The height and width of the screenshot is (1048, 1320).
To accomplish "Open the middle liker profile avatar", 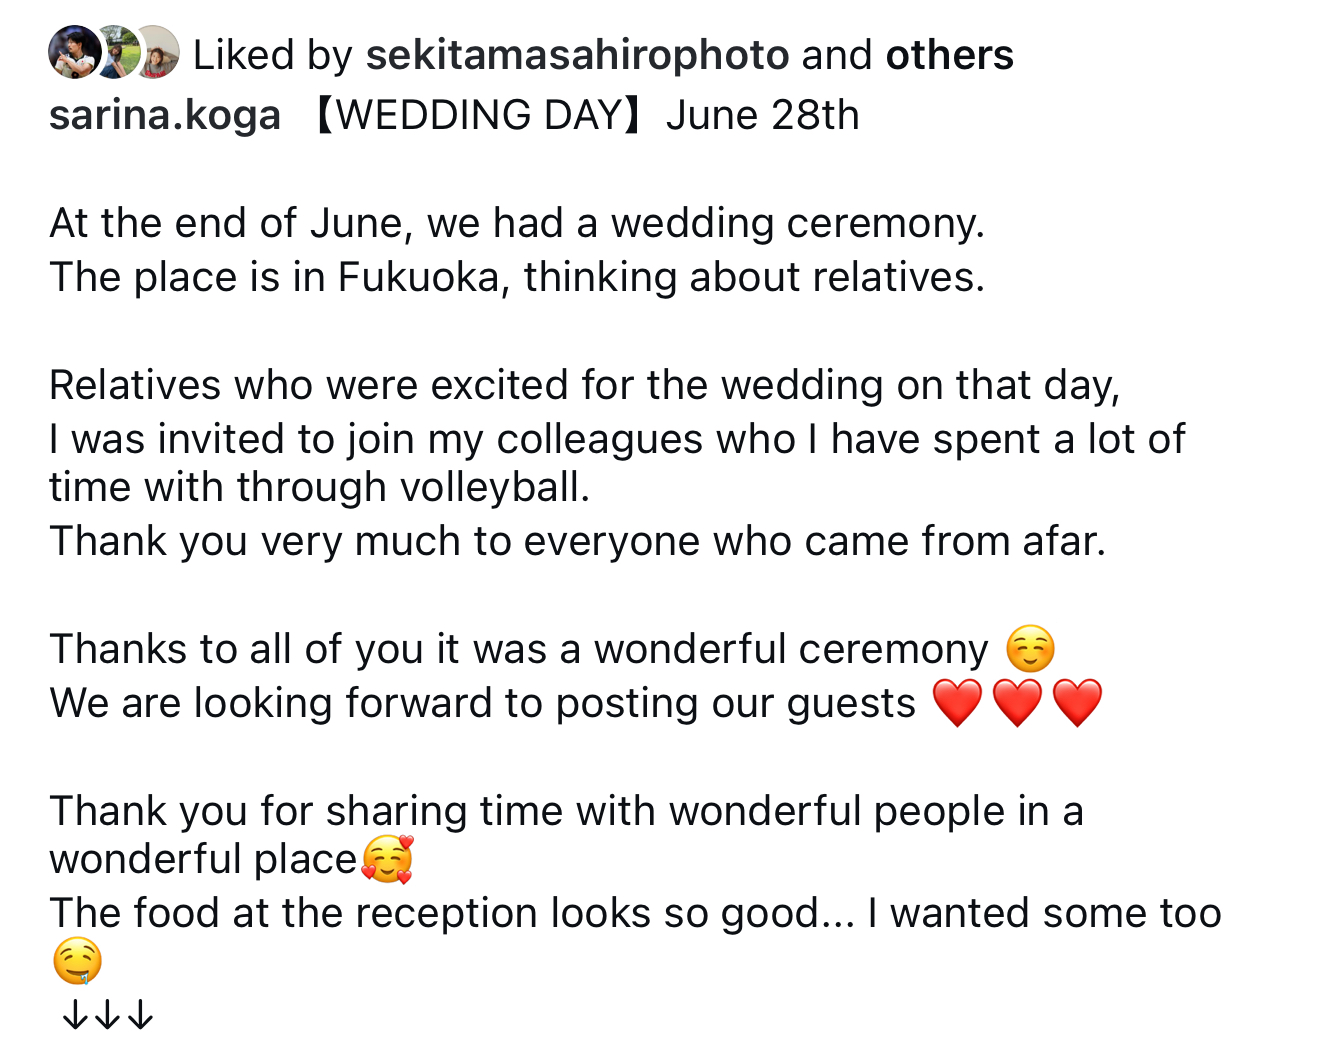I will (118, 52).
